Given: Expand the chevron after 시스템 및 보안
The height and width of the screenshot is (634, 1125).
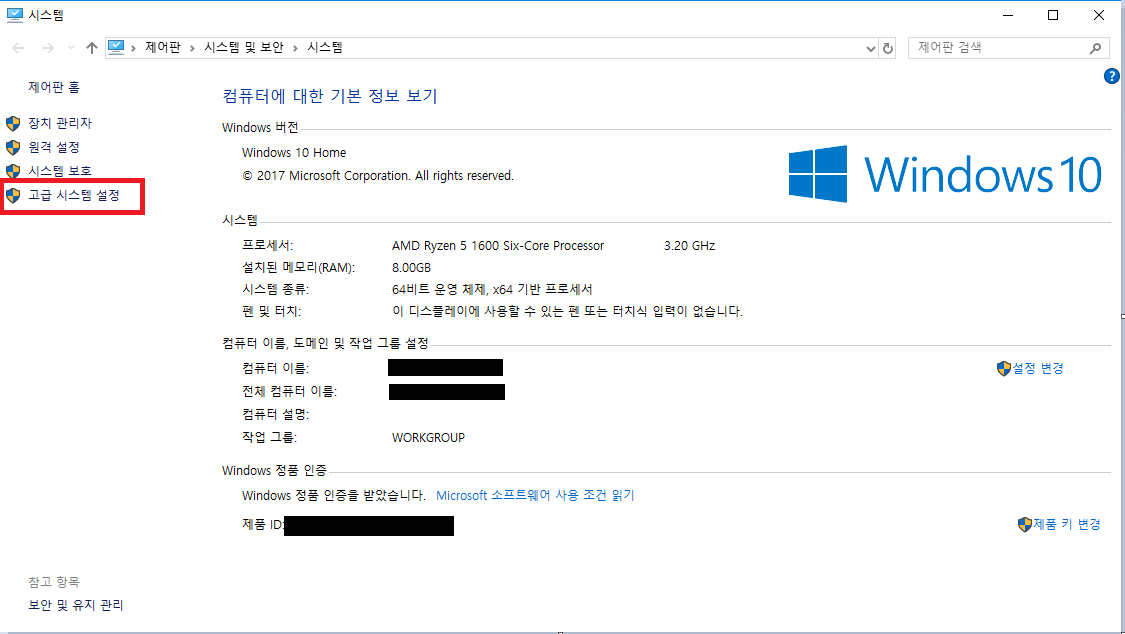Looking at the screenshot, I should click(x=295, y=48).
